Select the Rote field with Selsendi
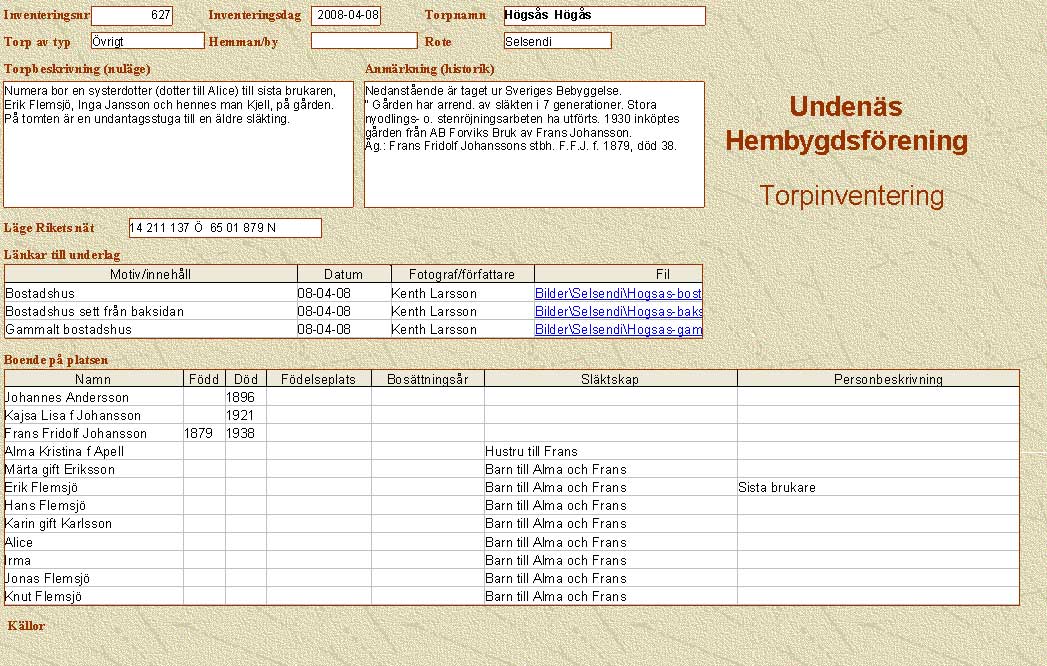 tap(557, 41)
